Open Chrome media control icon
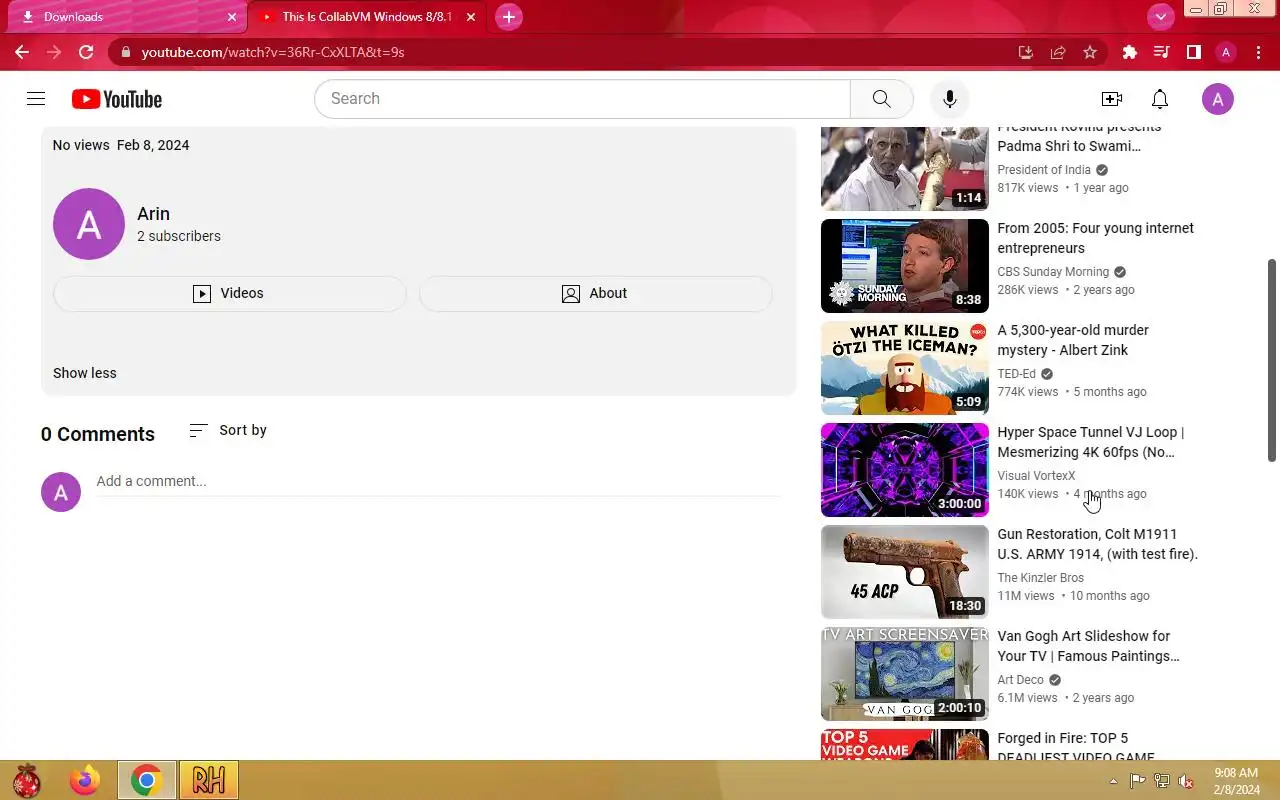Screen dimensions: 1280x800 pos(1162,52)
